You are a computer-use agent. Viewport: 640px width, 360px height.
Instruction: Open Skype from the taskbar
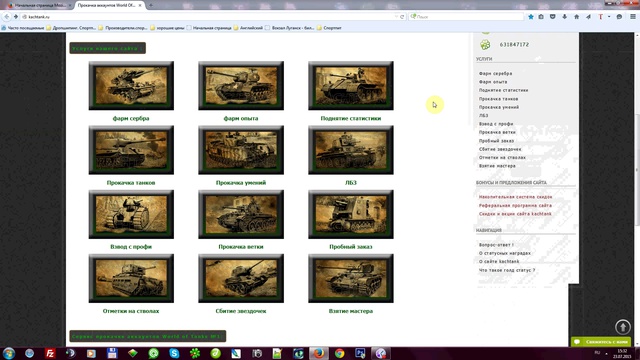174,353
